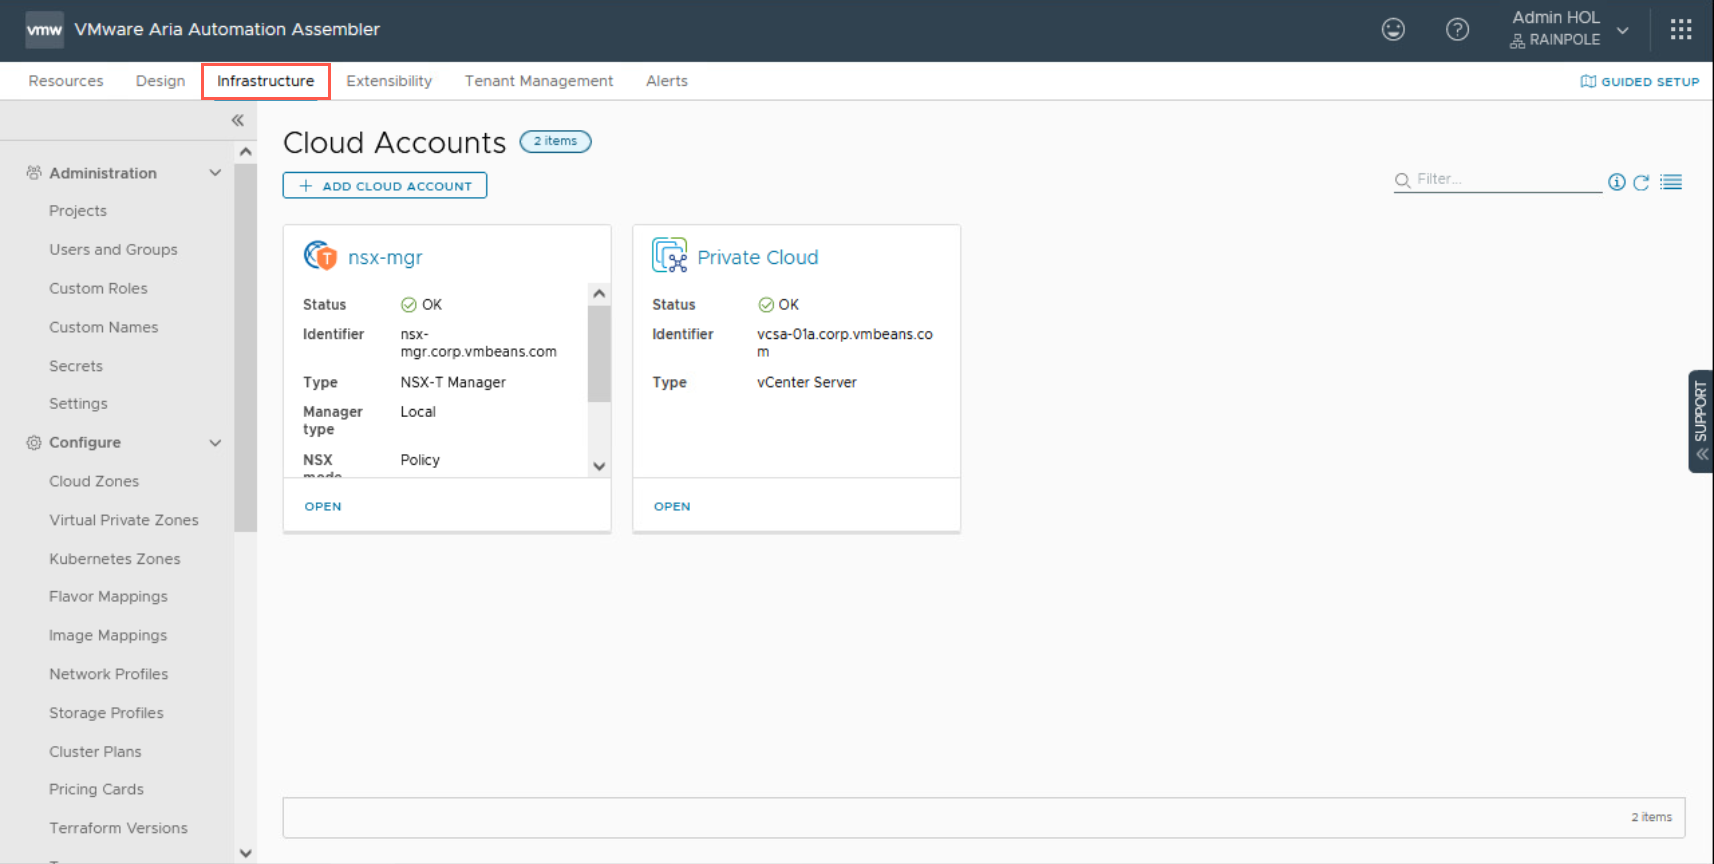Open the Private Cloud account card
1714x864 pixels.
click(672, 506)
